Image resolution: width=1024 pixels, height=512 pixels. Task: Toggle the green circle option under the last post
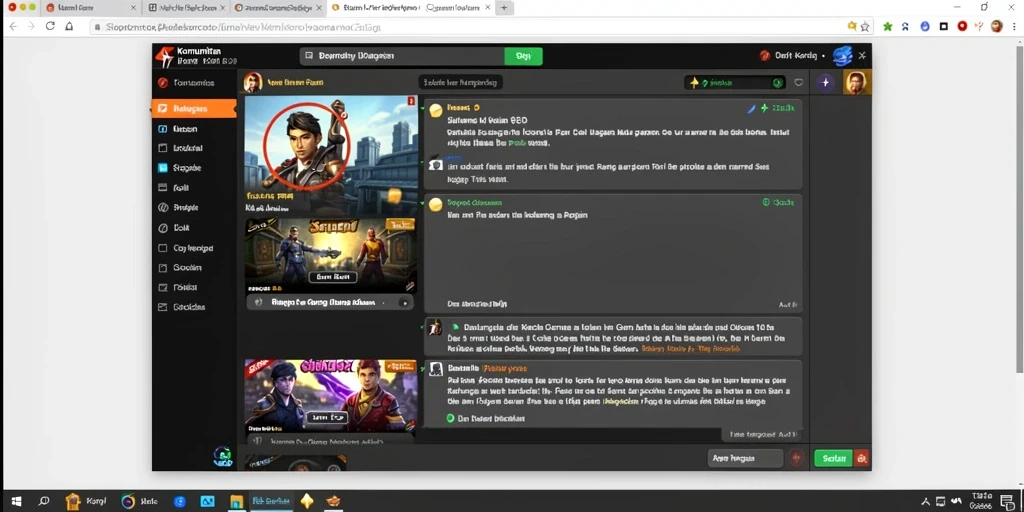[450, 418]
